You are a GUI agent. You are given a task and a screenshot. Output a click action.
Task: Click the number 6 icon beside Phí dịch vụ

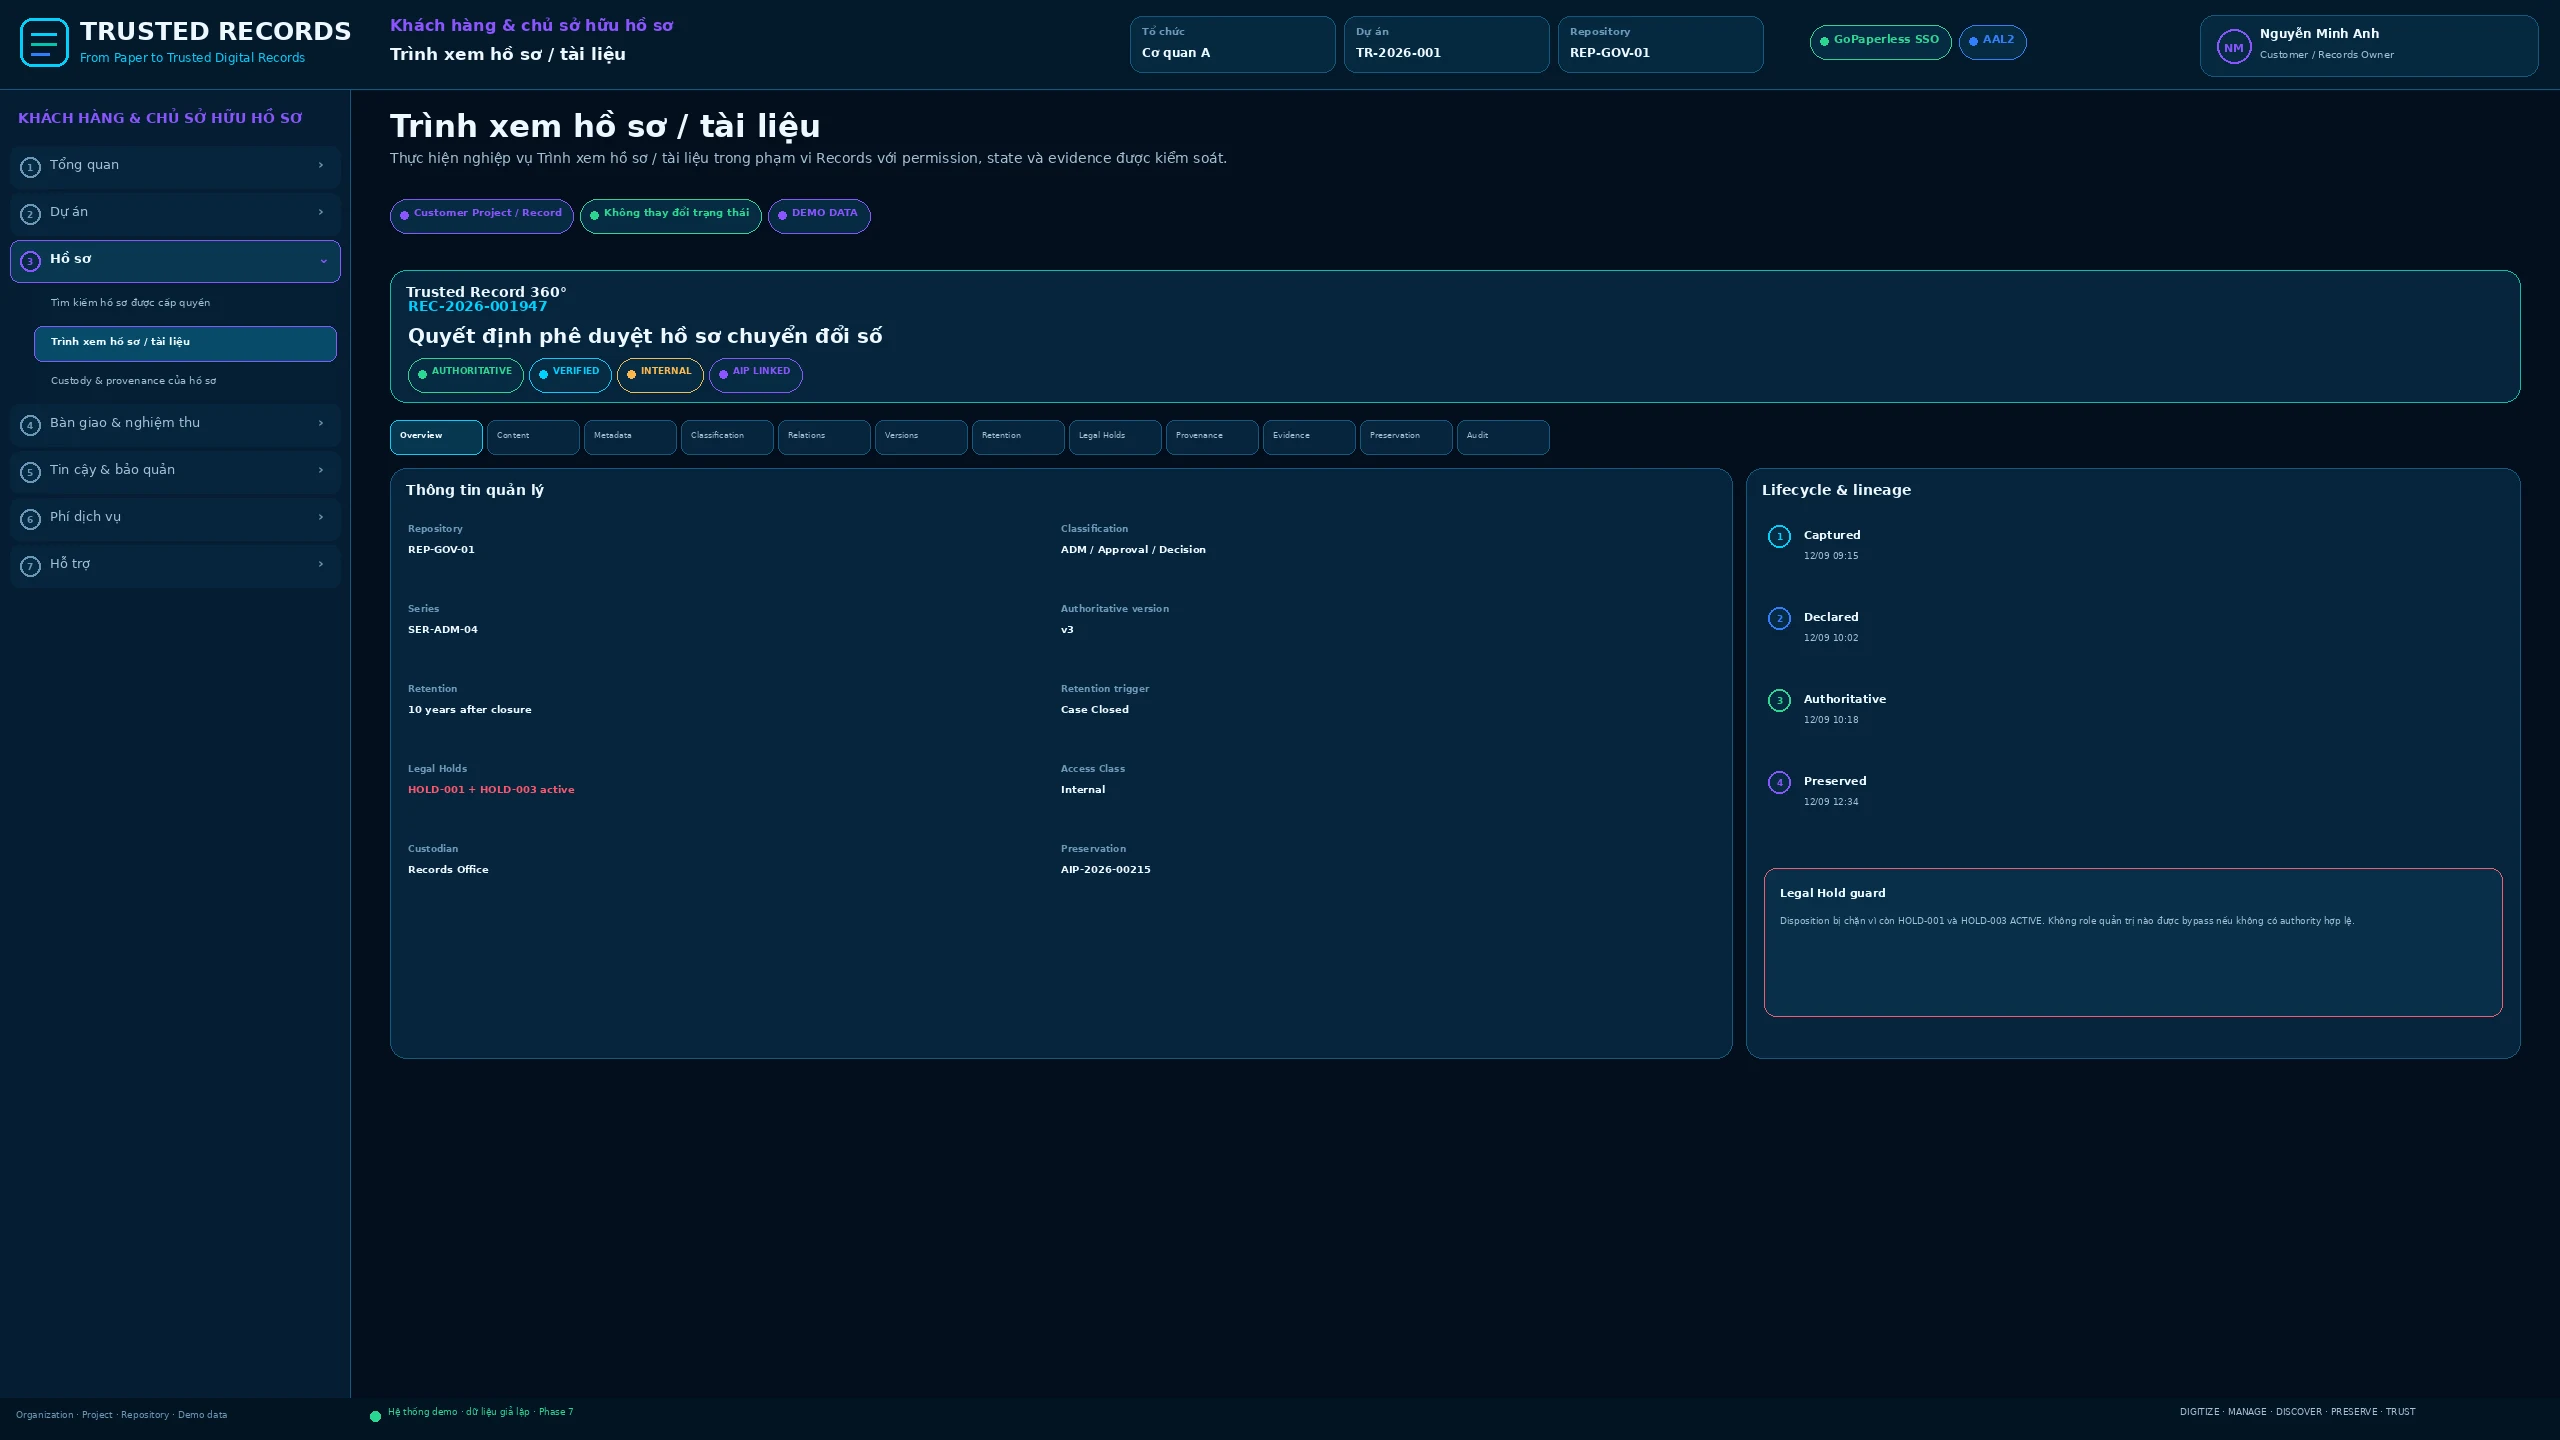(30, 519)
